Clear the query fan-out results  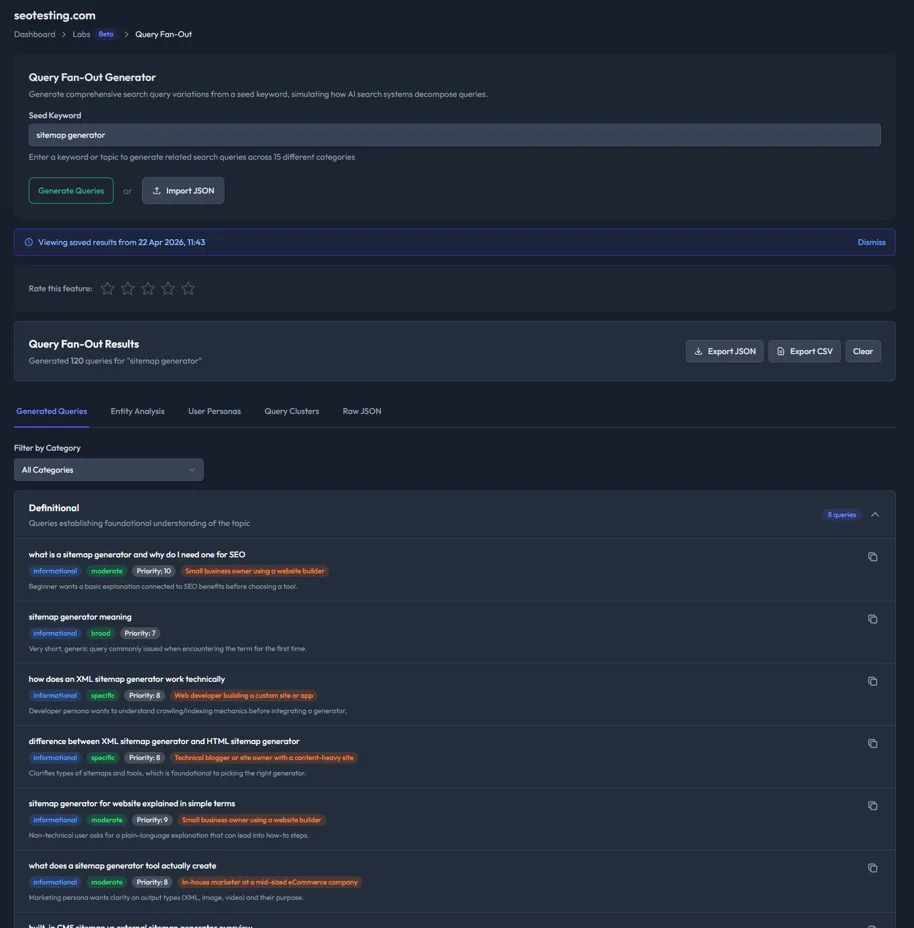(862, 351)
